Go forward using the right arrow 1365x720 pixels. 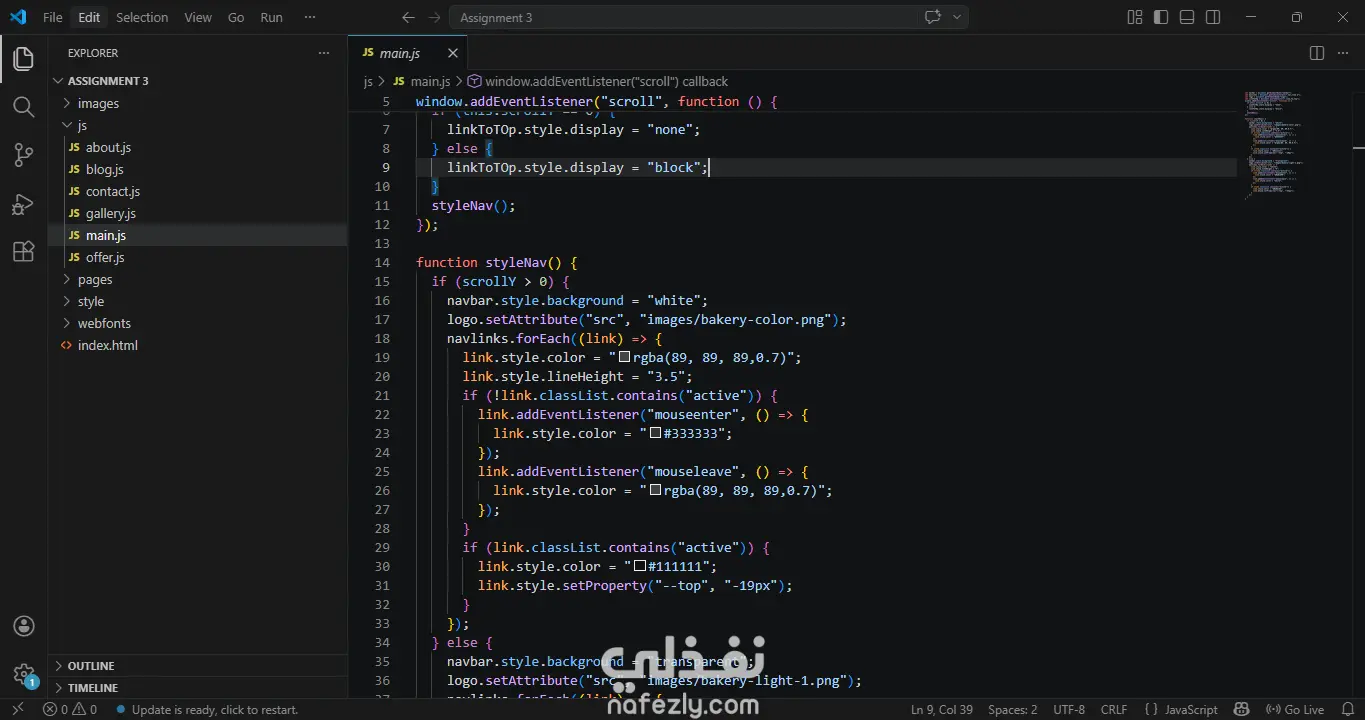(x=434, y=17)
